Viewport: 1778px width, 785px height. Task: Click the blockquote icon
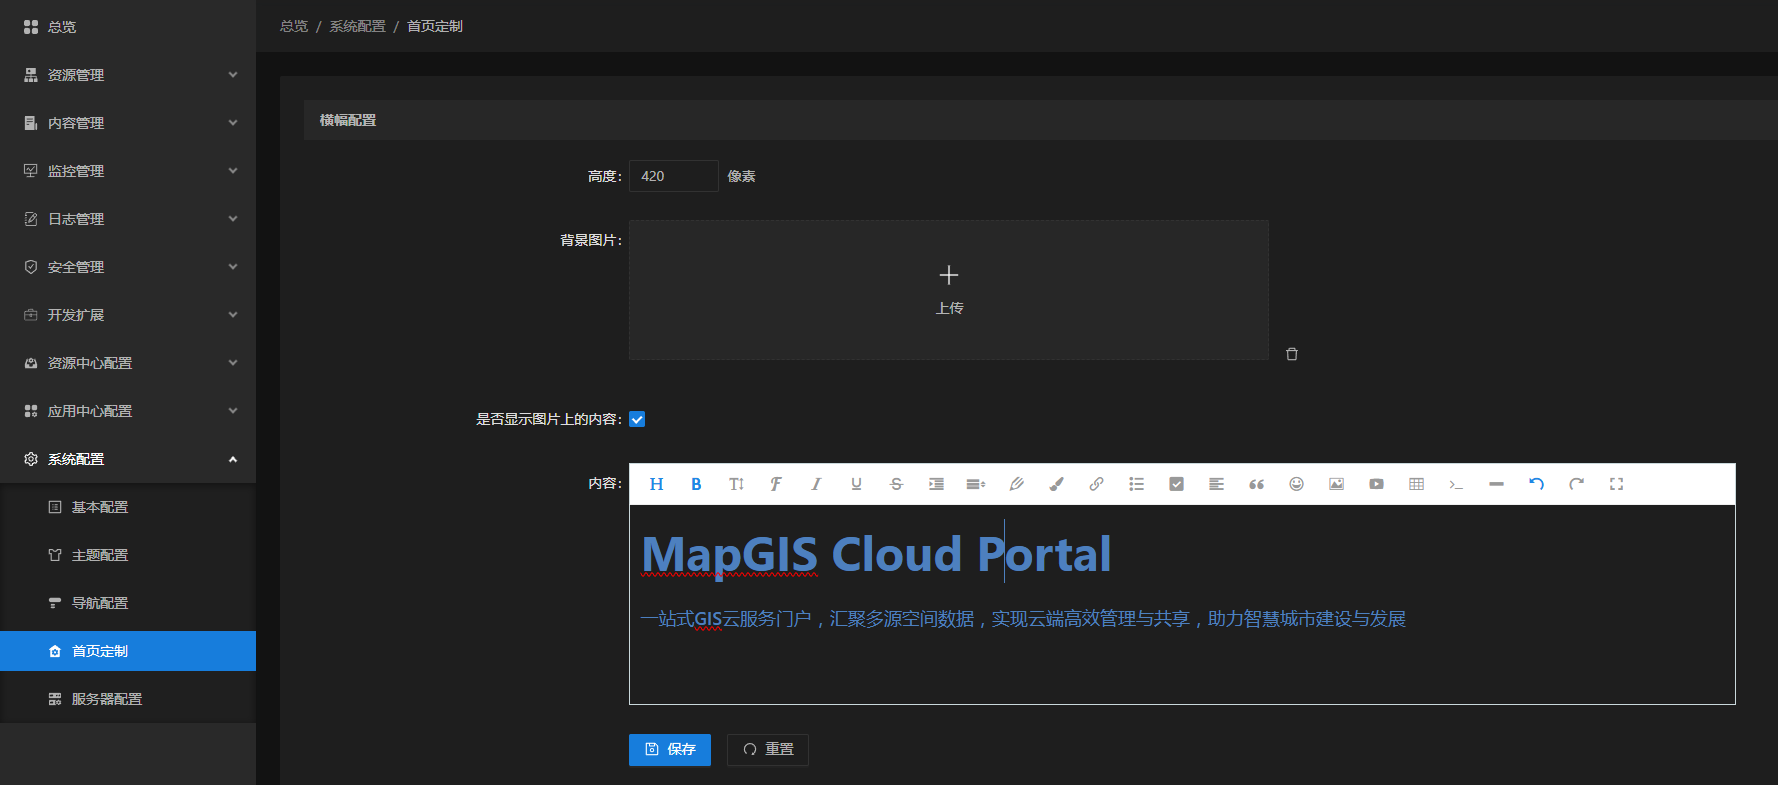(1256, 484)
